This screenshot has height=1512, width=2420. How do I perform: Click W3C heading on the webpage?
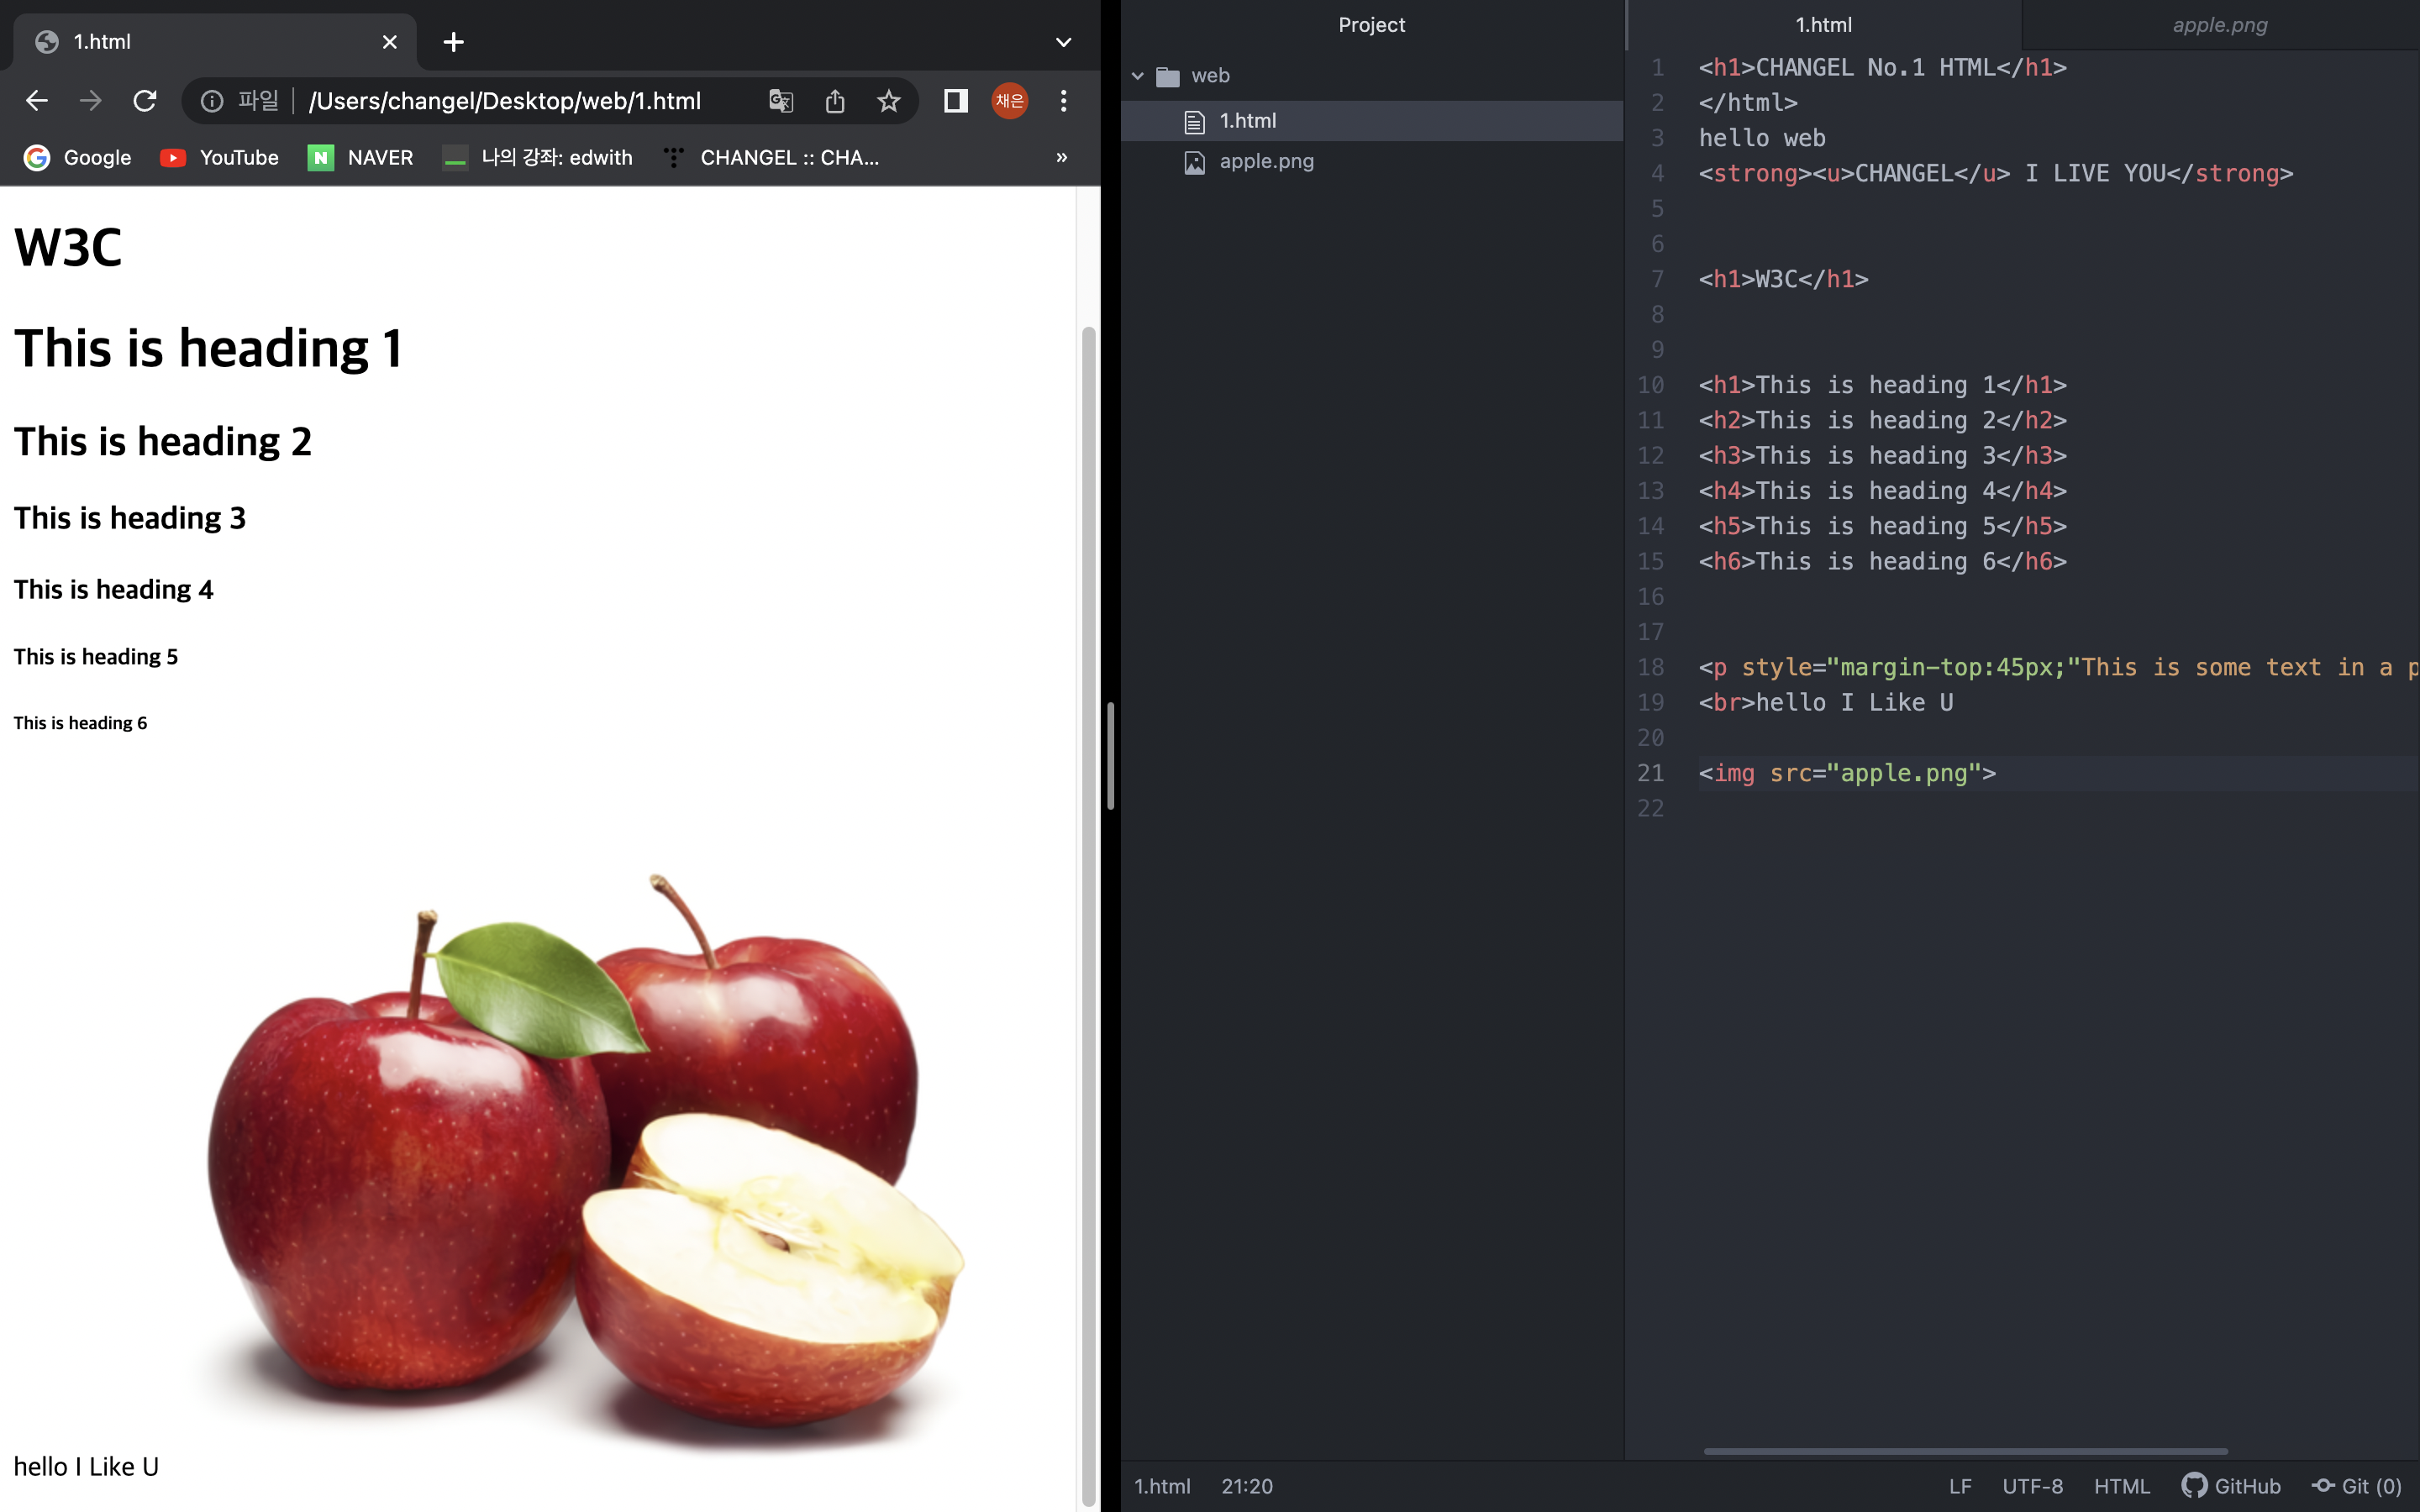68,247
